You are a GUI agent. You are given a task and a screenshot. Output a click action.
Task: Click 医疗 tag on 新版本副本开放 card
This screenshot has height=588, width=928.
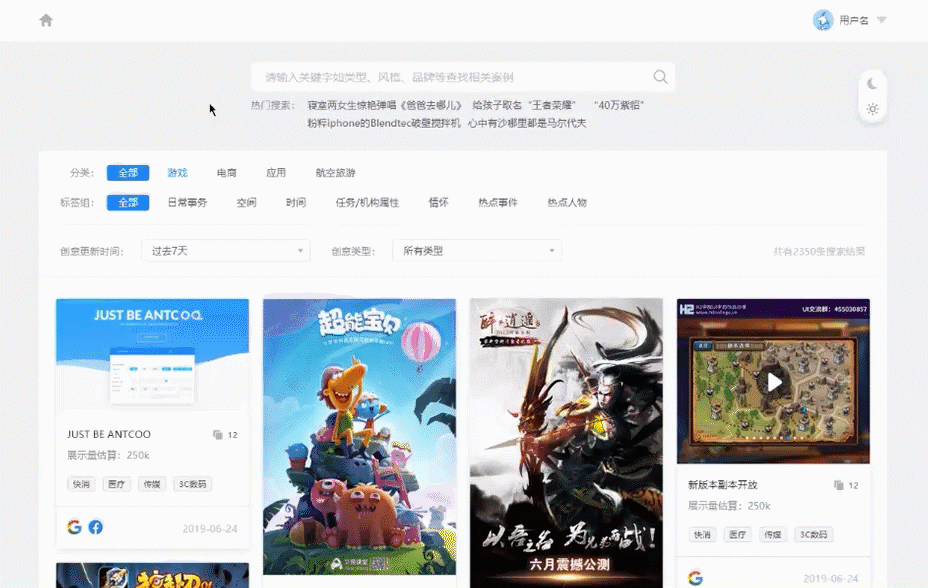click(737, 535)
